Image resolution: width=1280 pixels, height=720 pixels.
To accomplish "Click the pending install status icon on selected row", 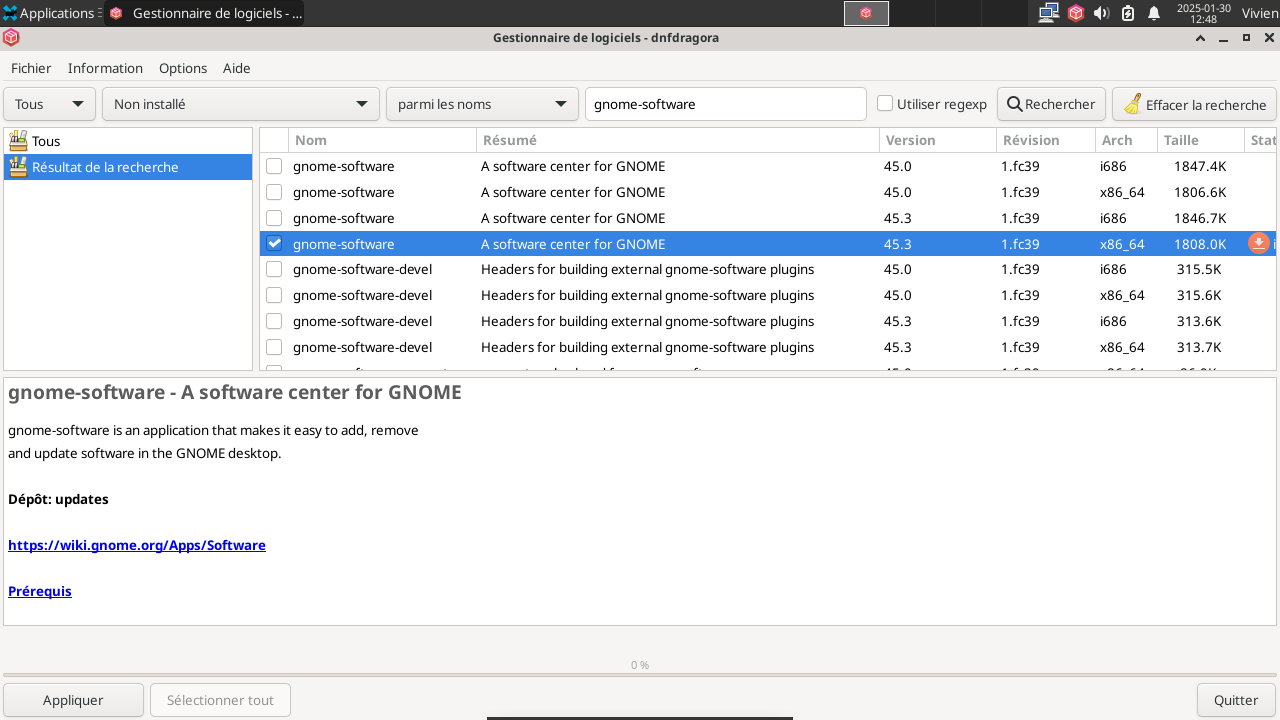I will coord(1258,243).
